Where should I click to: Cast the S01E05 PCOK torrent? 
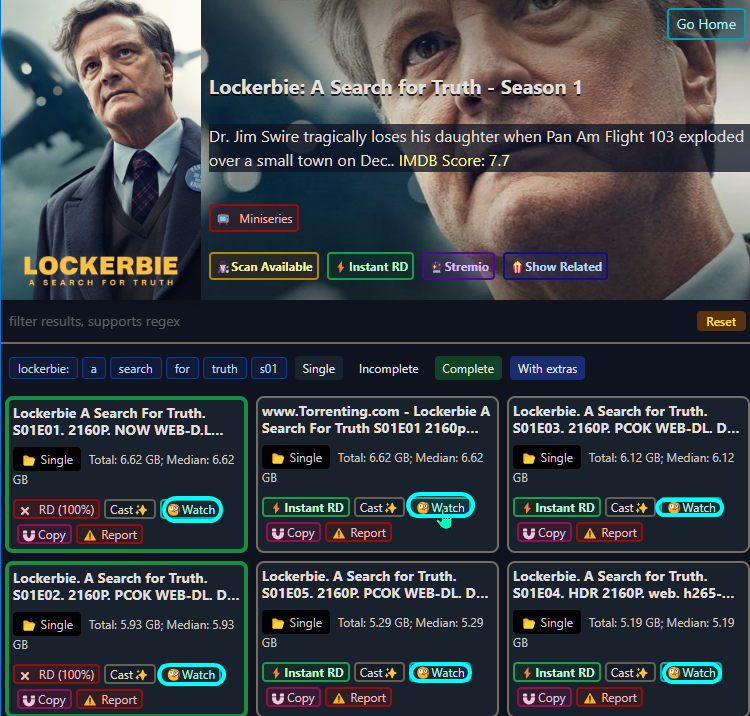379,672
